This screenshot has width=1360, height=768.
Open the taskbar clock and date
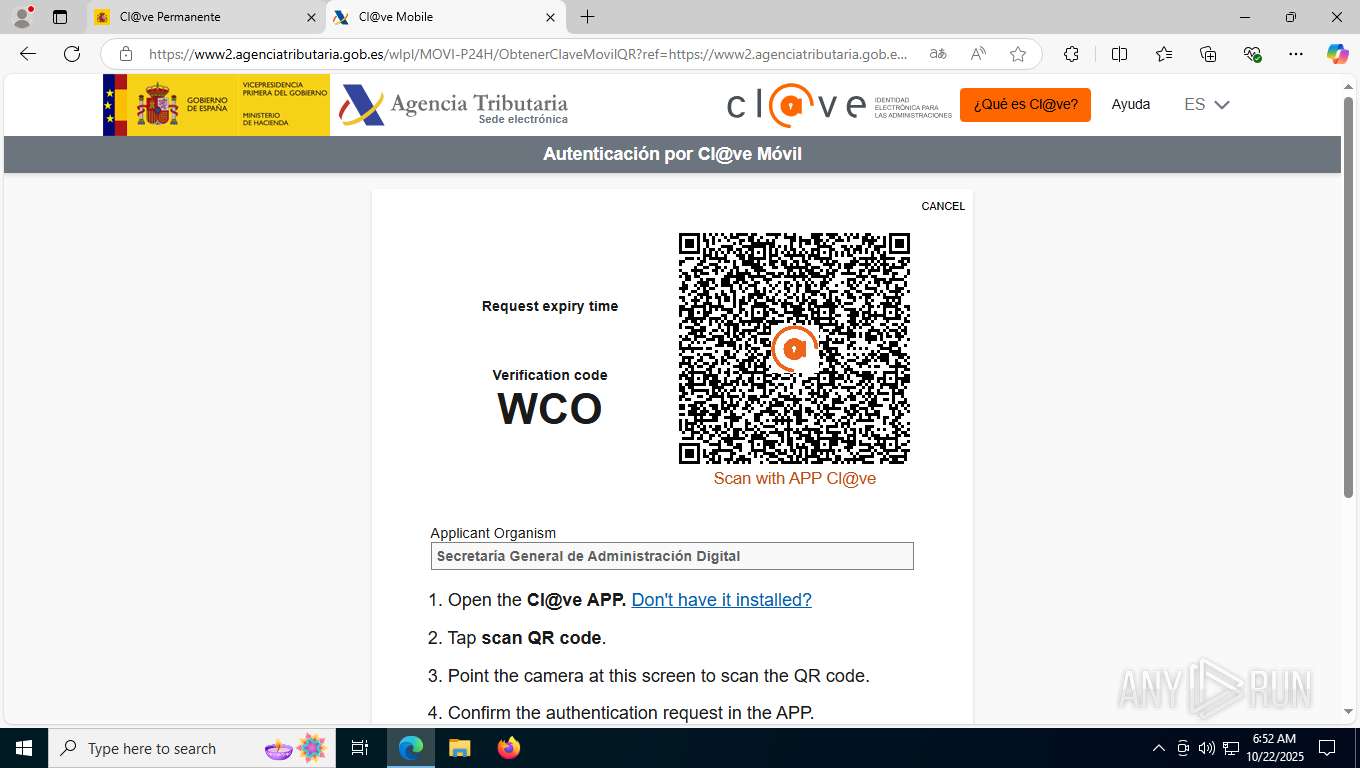coord(1273,748)
